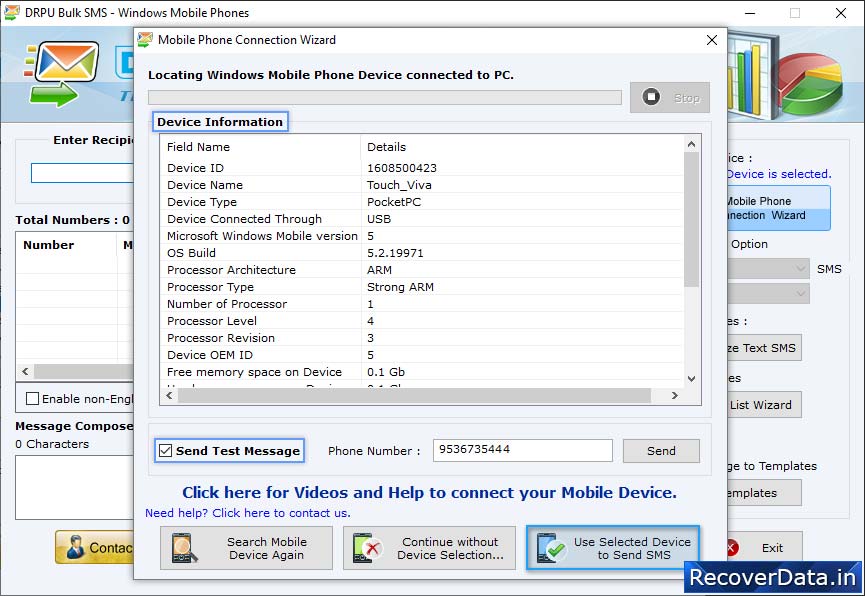Select the Processor Level row

(421, 321)
